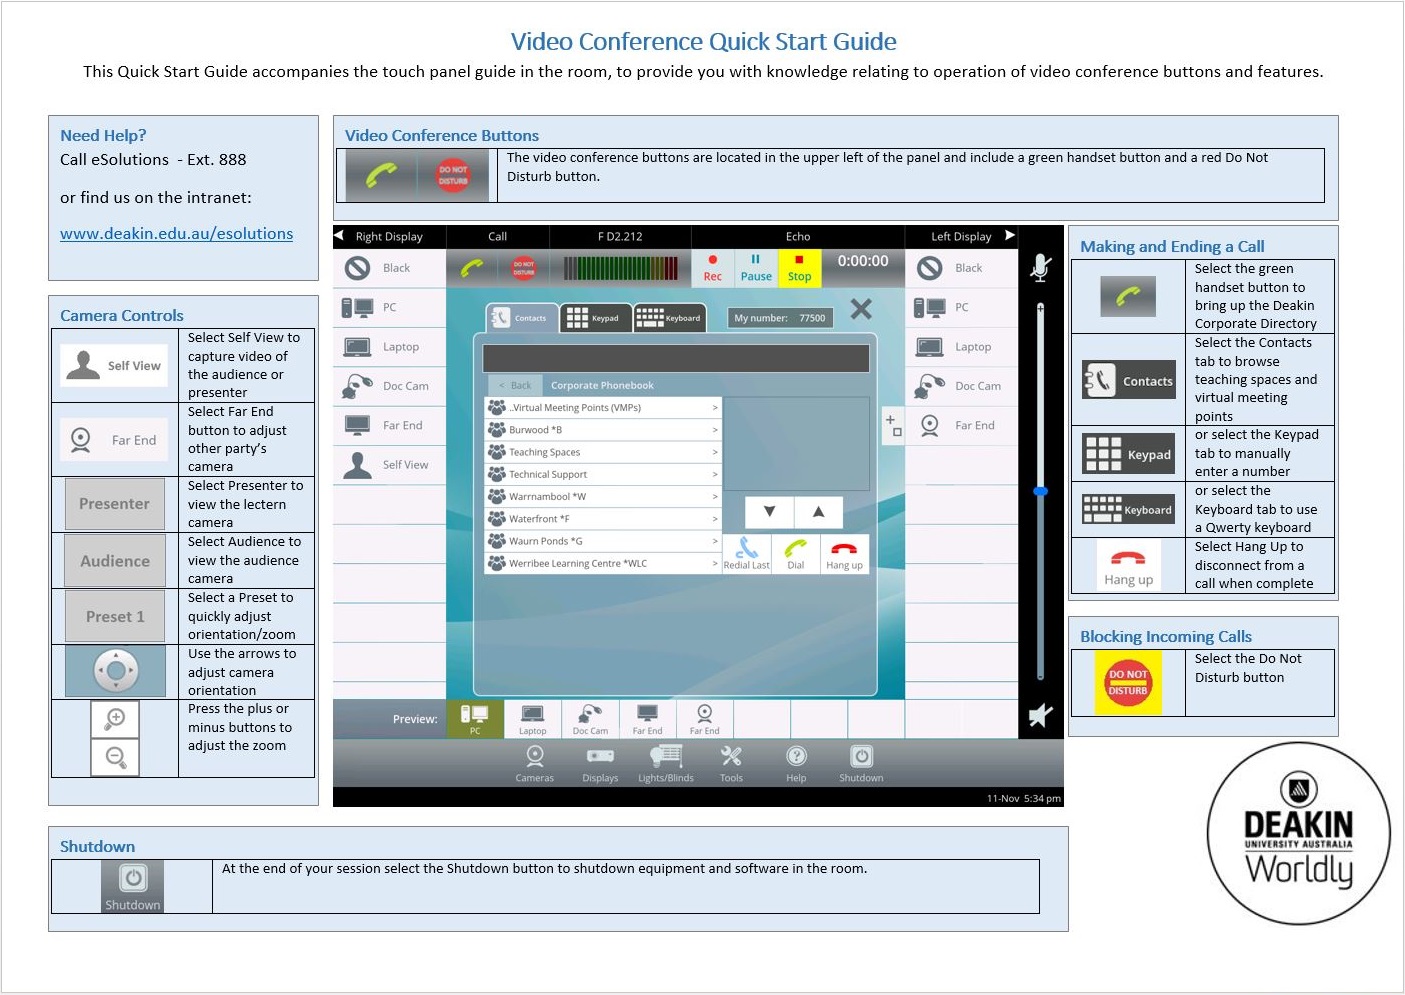
Task: Choose Doc Cam under Left Display
Action: [x=961, y=386]
